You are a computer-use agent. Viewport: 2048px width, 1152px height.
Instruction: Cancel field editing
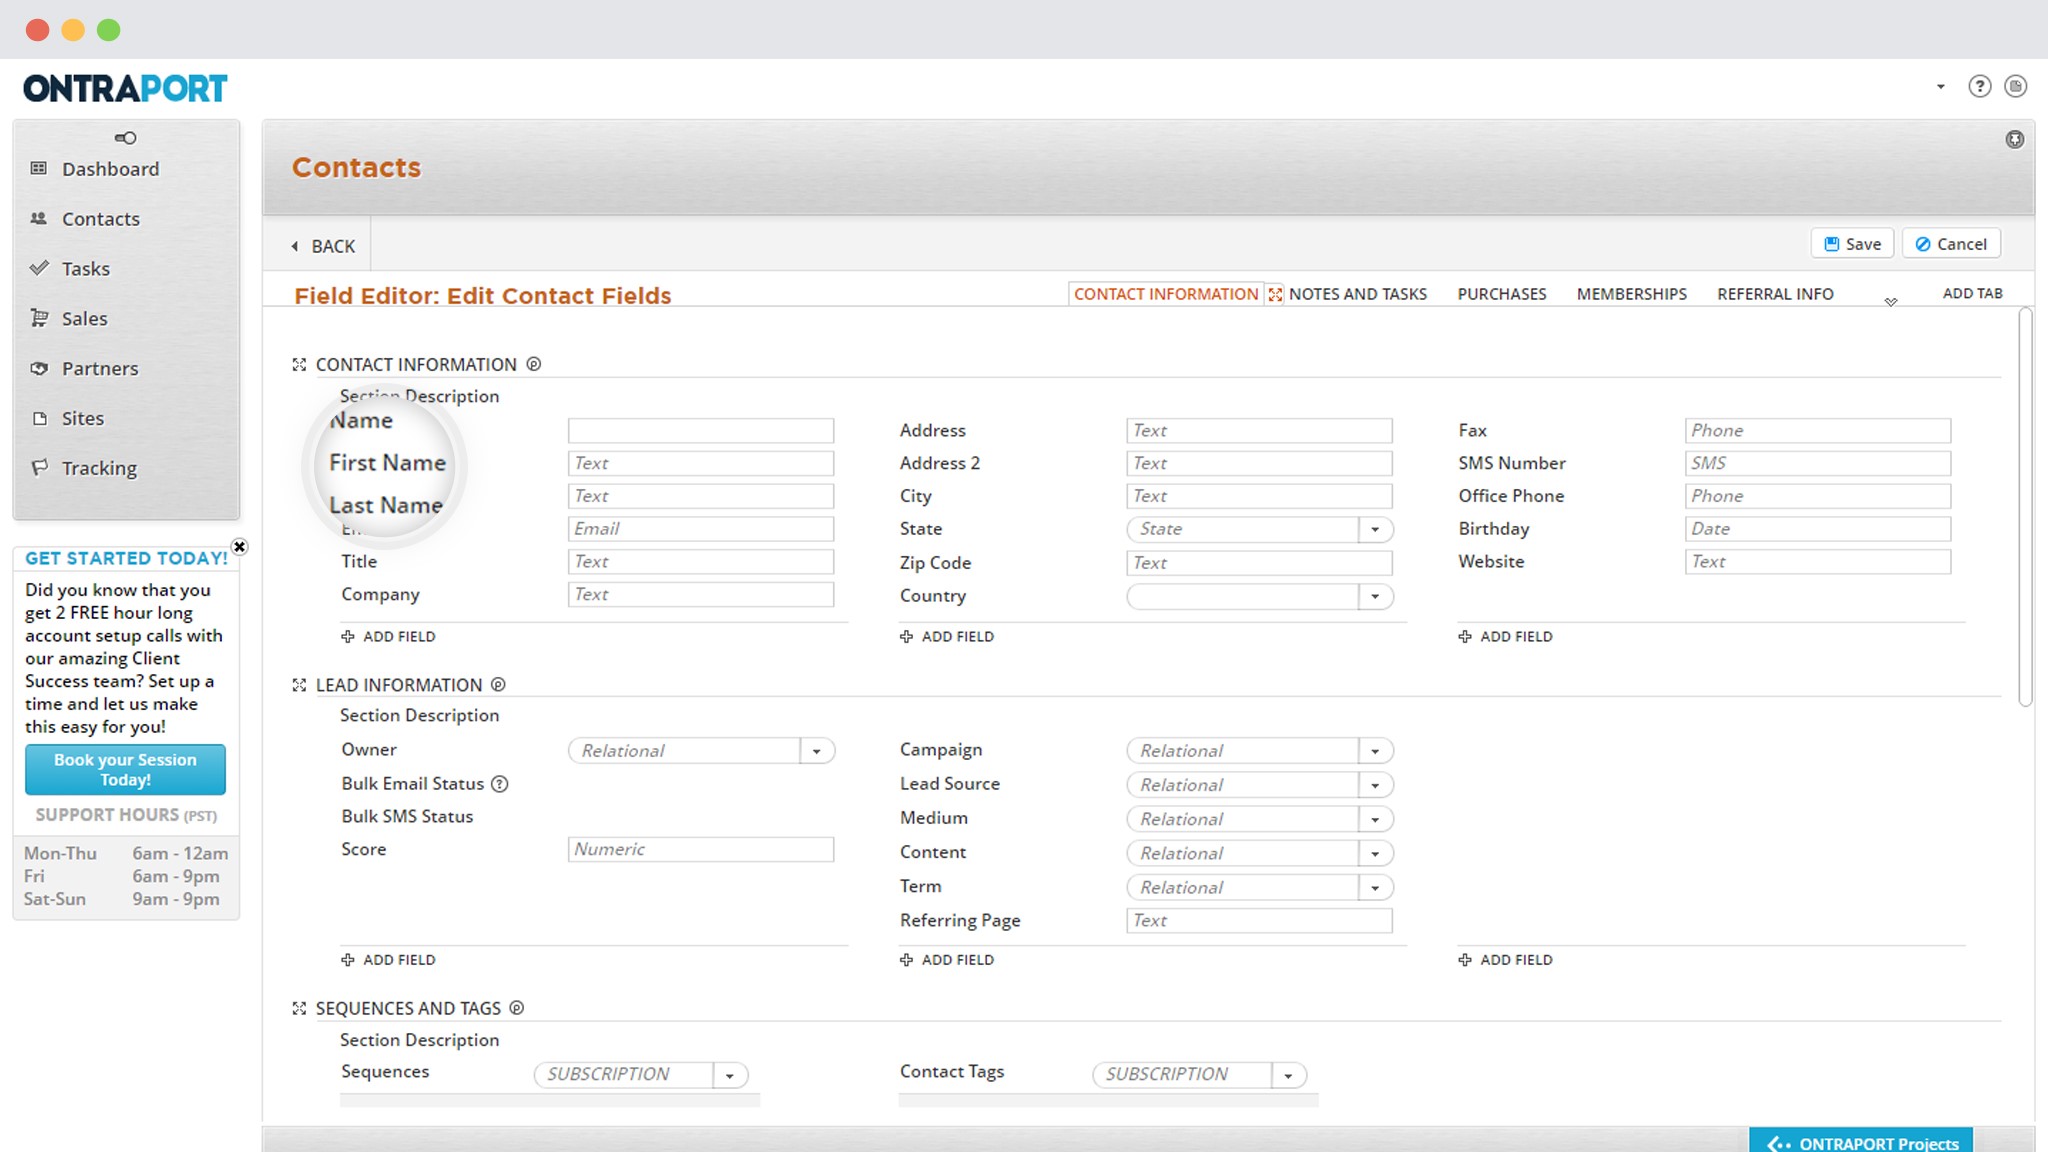[x=1950, y=244]
